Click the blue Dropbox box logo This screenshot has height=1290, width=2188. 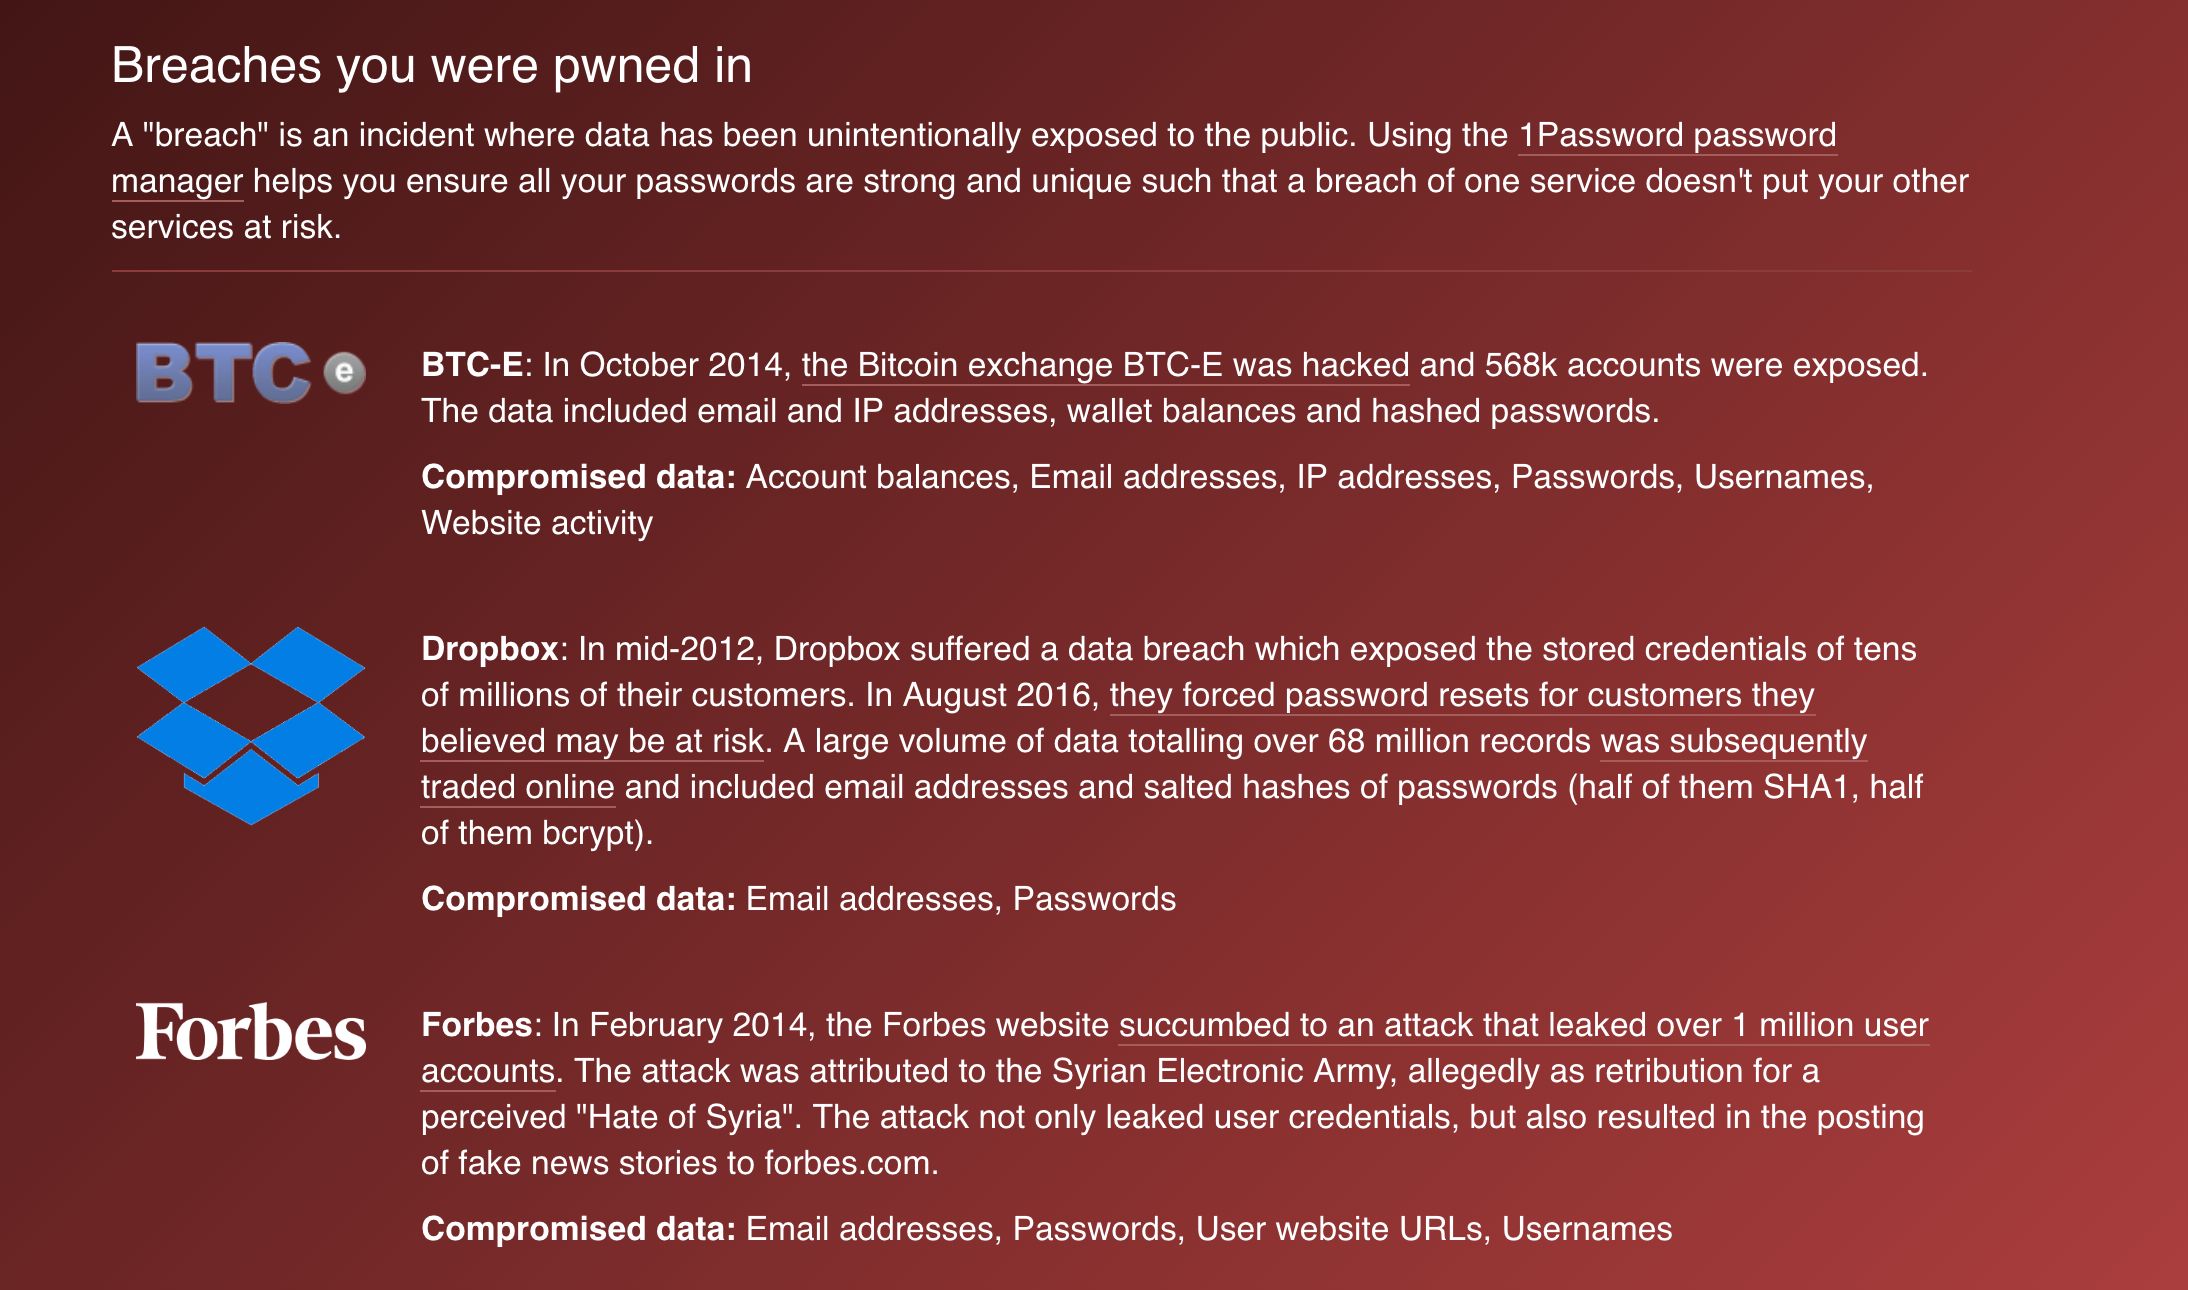250,725
